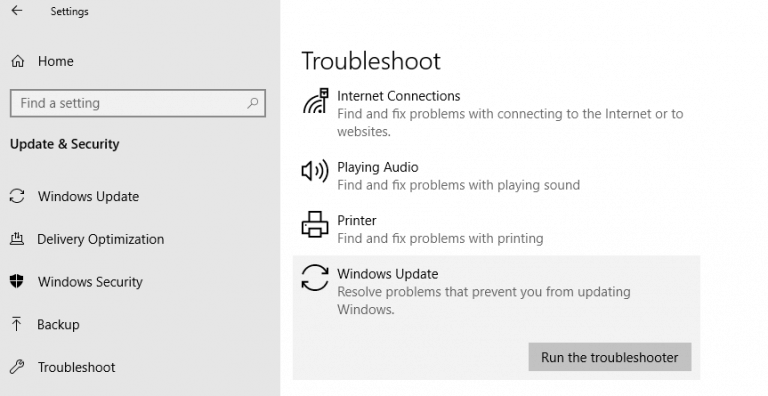Expand the Printer troubleshooter entry

[x=496, y=229]
